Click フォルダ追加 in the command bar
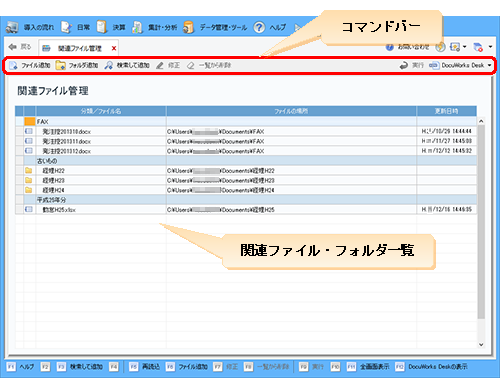The height and width of the screenshot is (378, 500). point(77,65)
